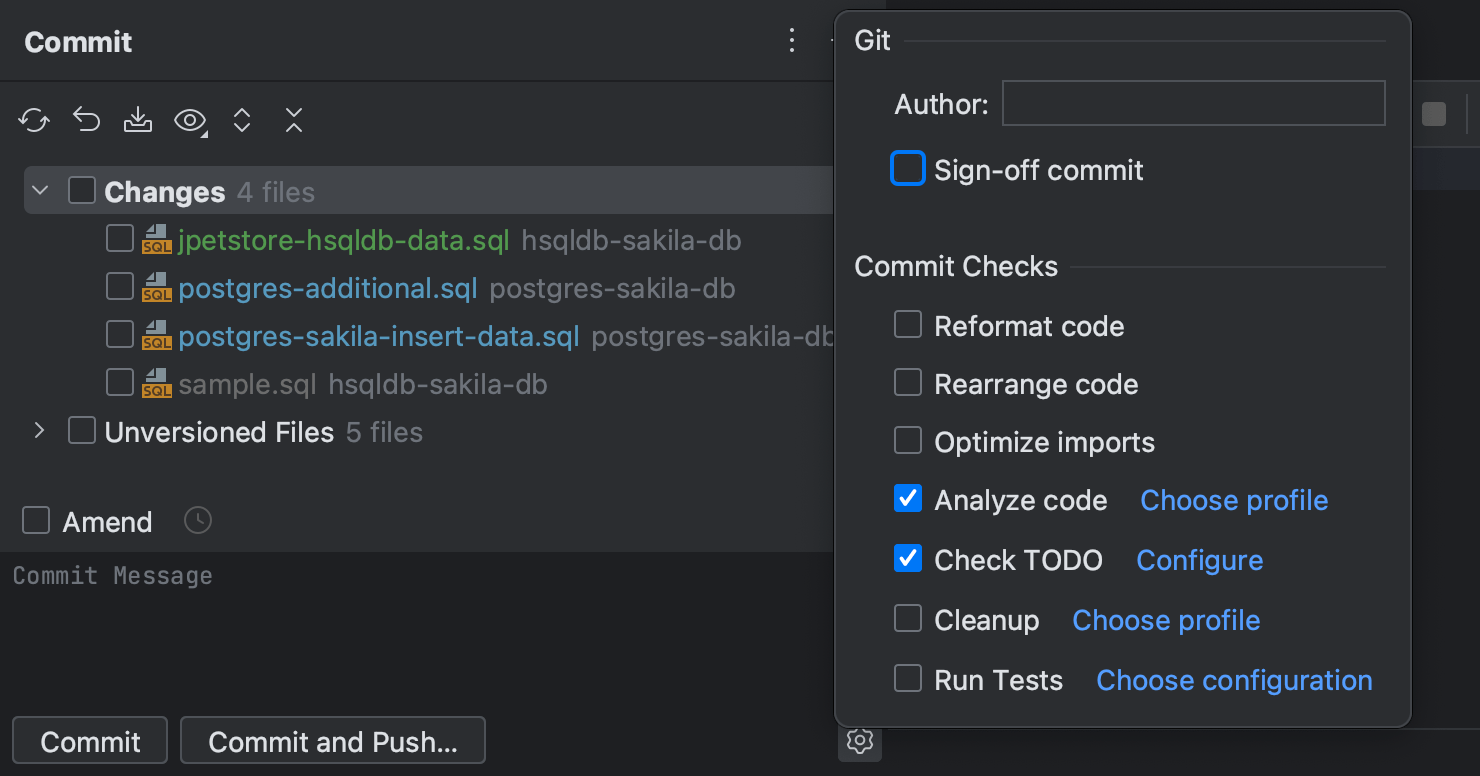Click the Commit and Push button
This screenshot has height=776, width=1480.
click(332, 741)
